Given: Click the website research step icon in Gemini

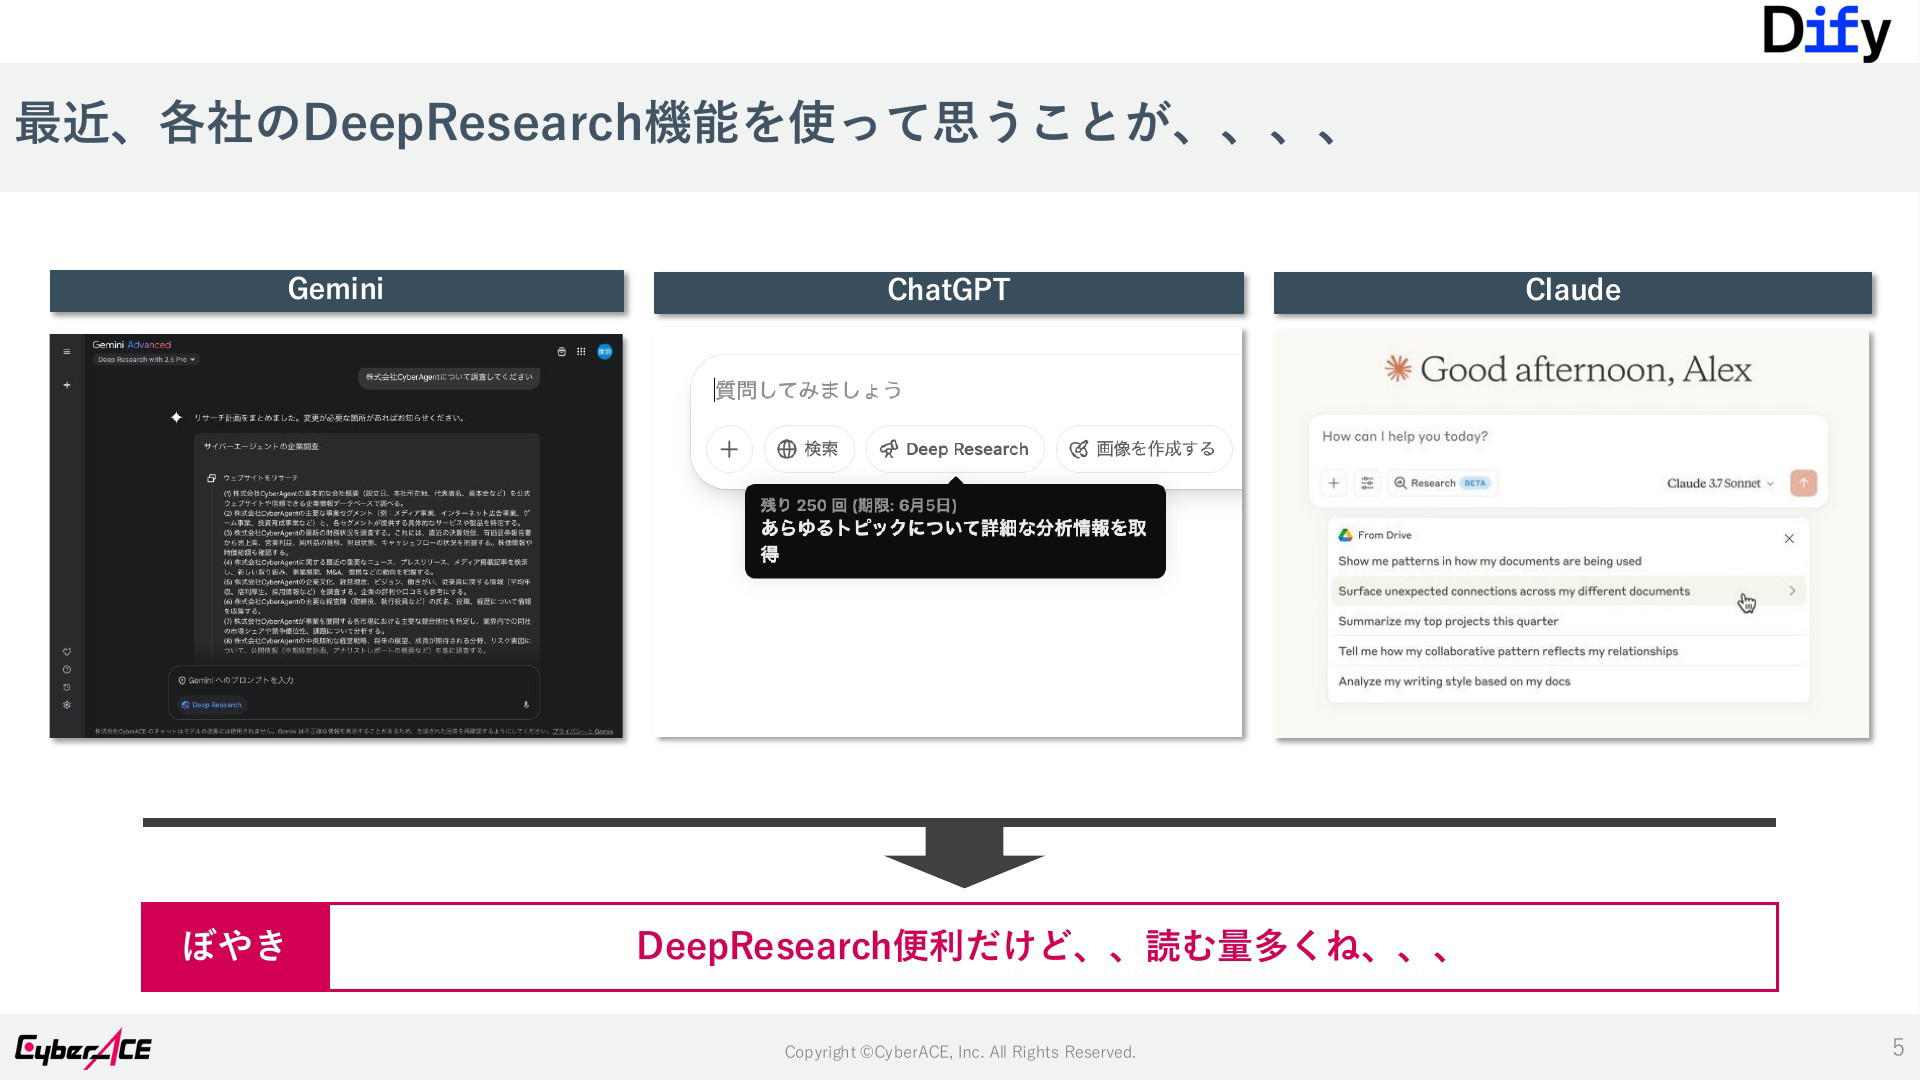Looking at the screenshot, I should [x=211, y=478].
